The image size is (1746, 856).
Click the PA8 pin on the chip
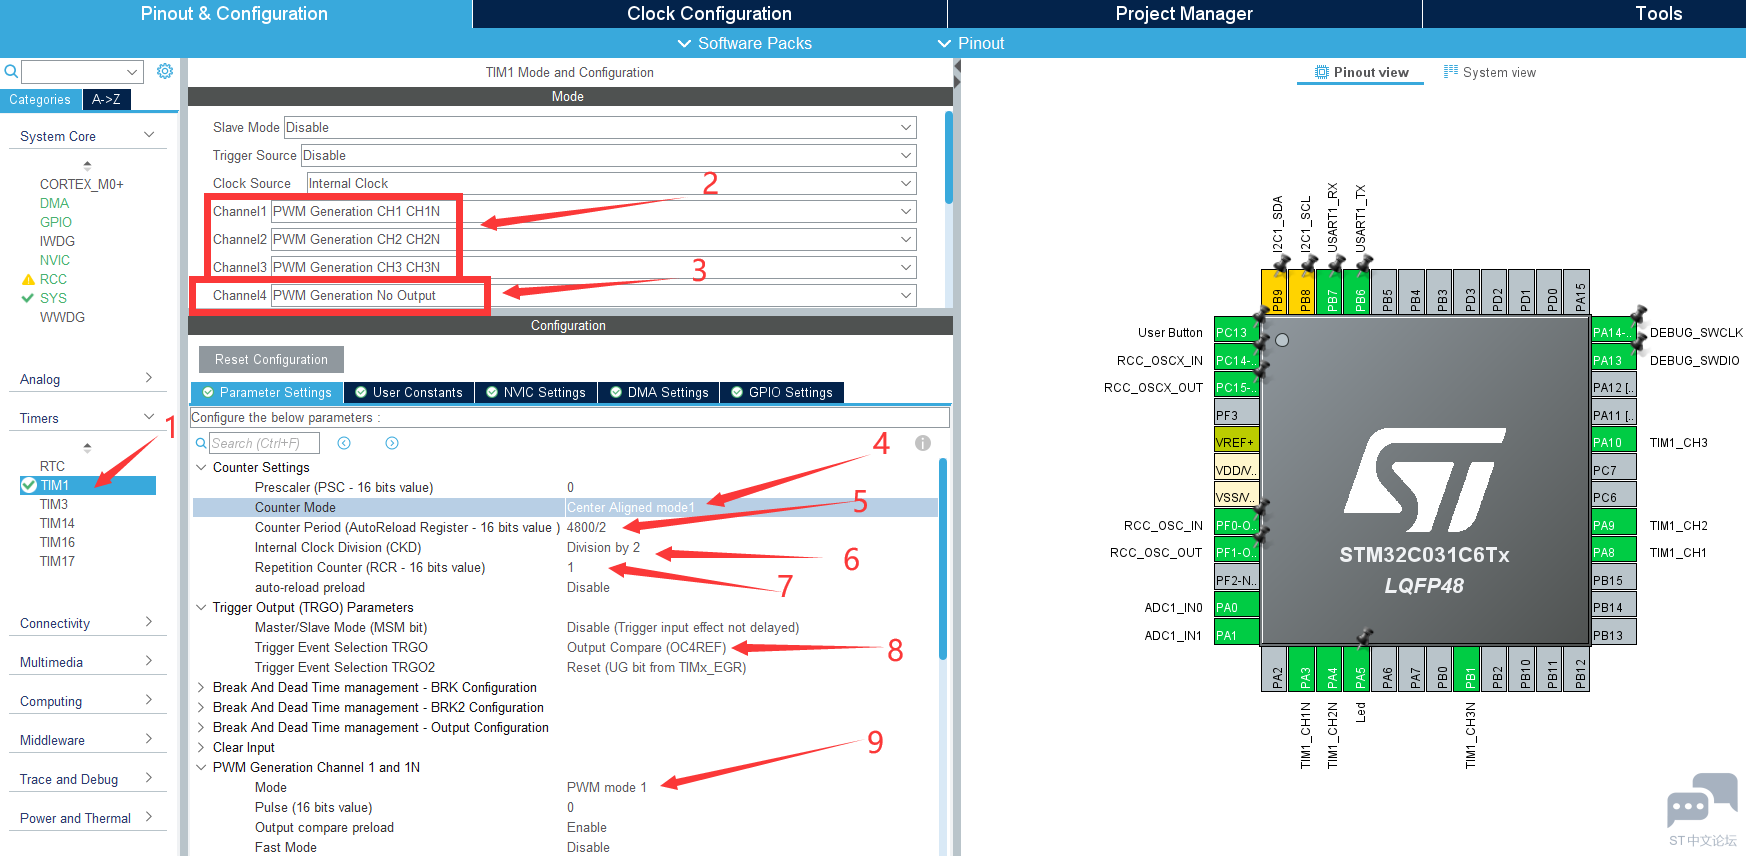pyautogui.click(x=1614, y=552)
